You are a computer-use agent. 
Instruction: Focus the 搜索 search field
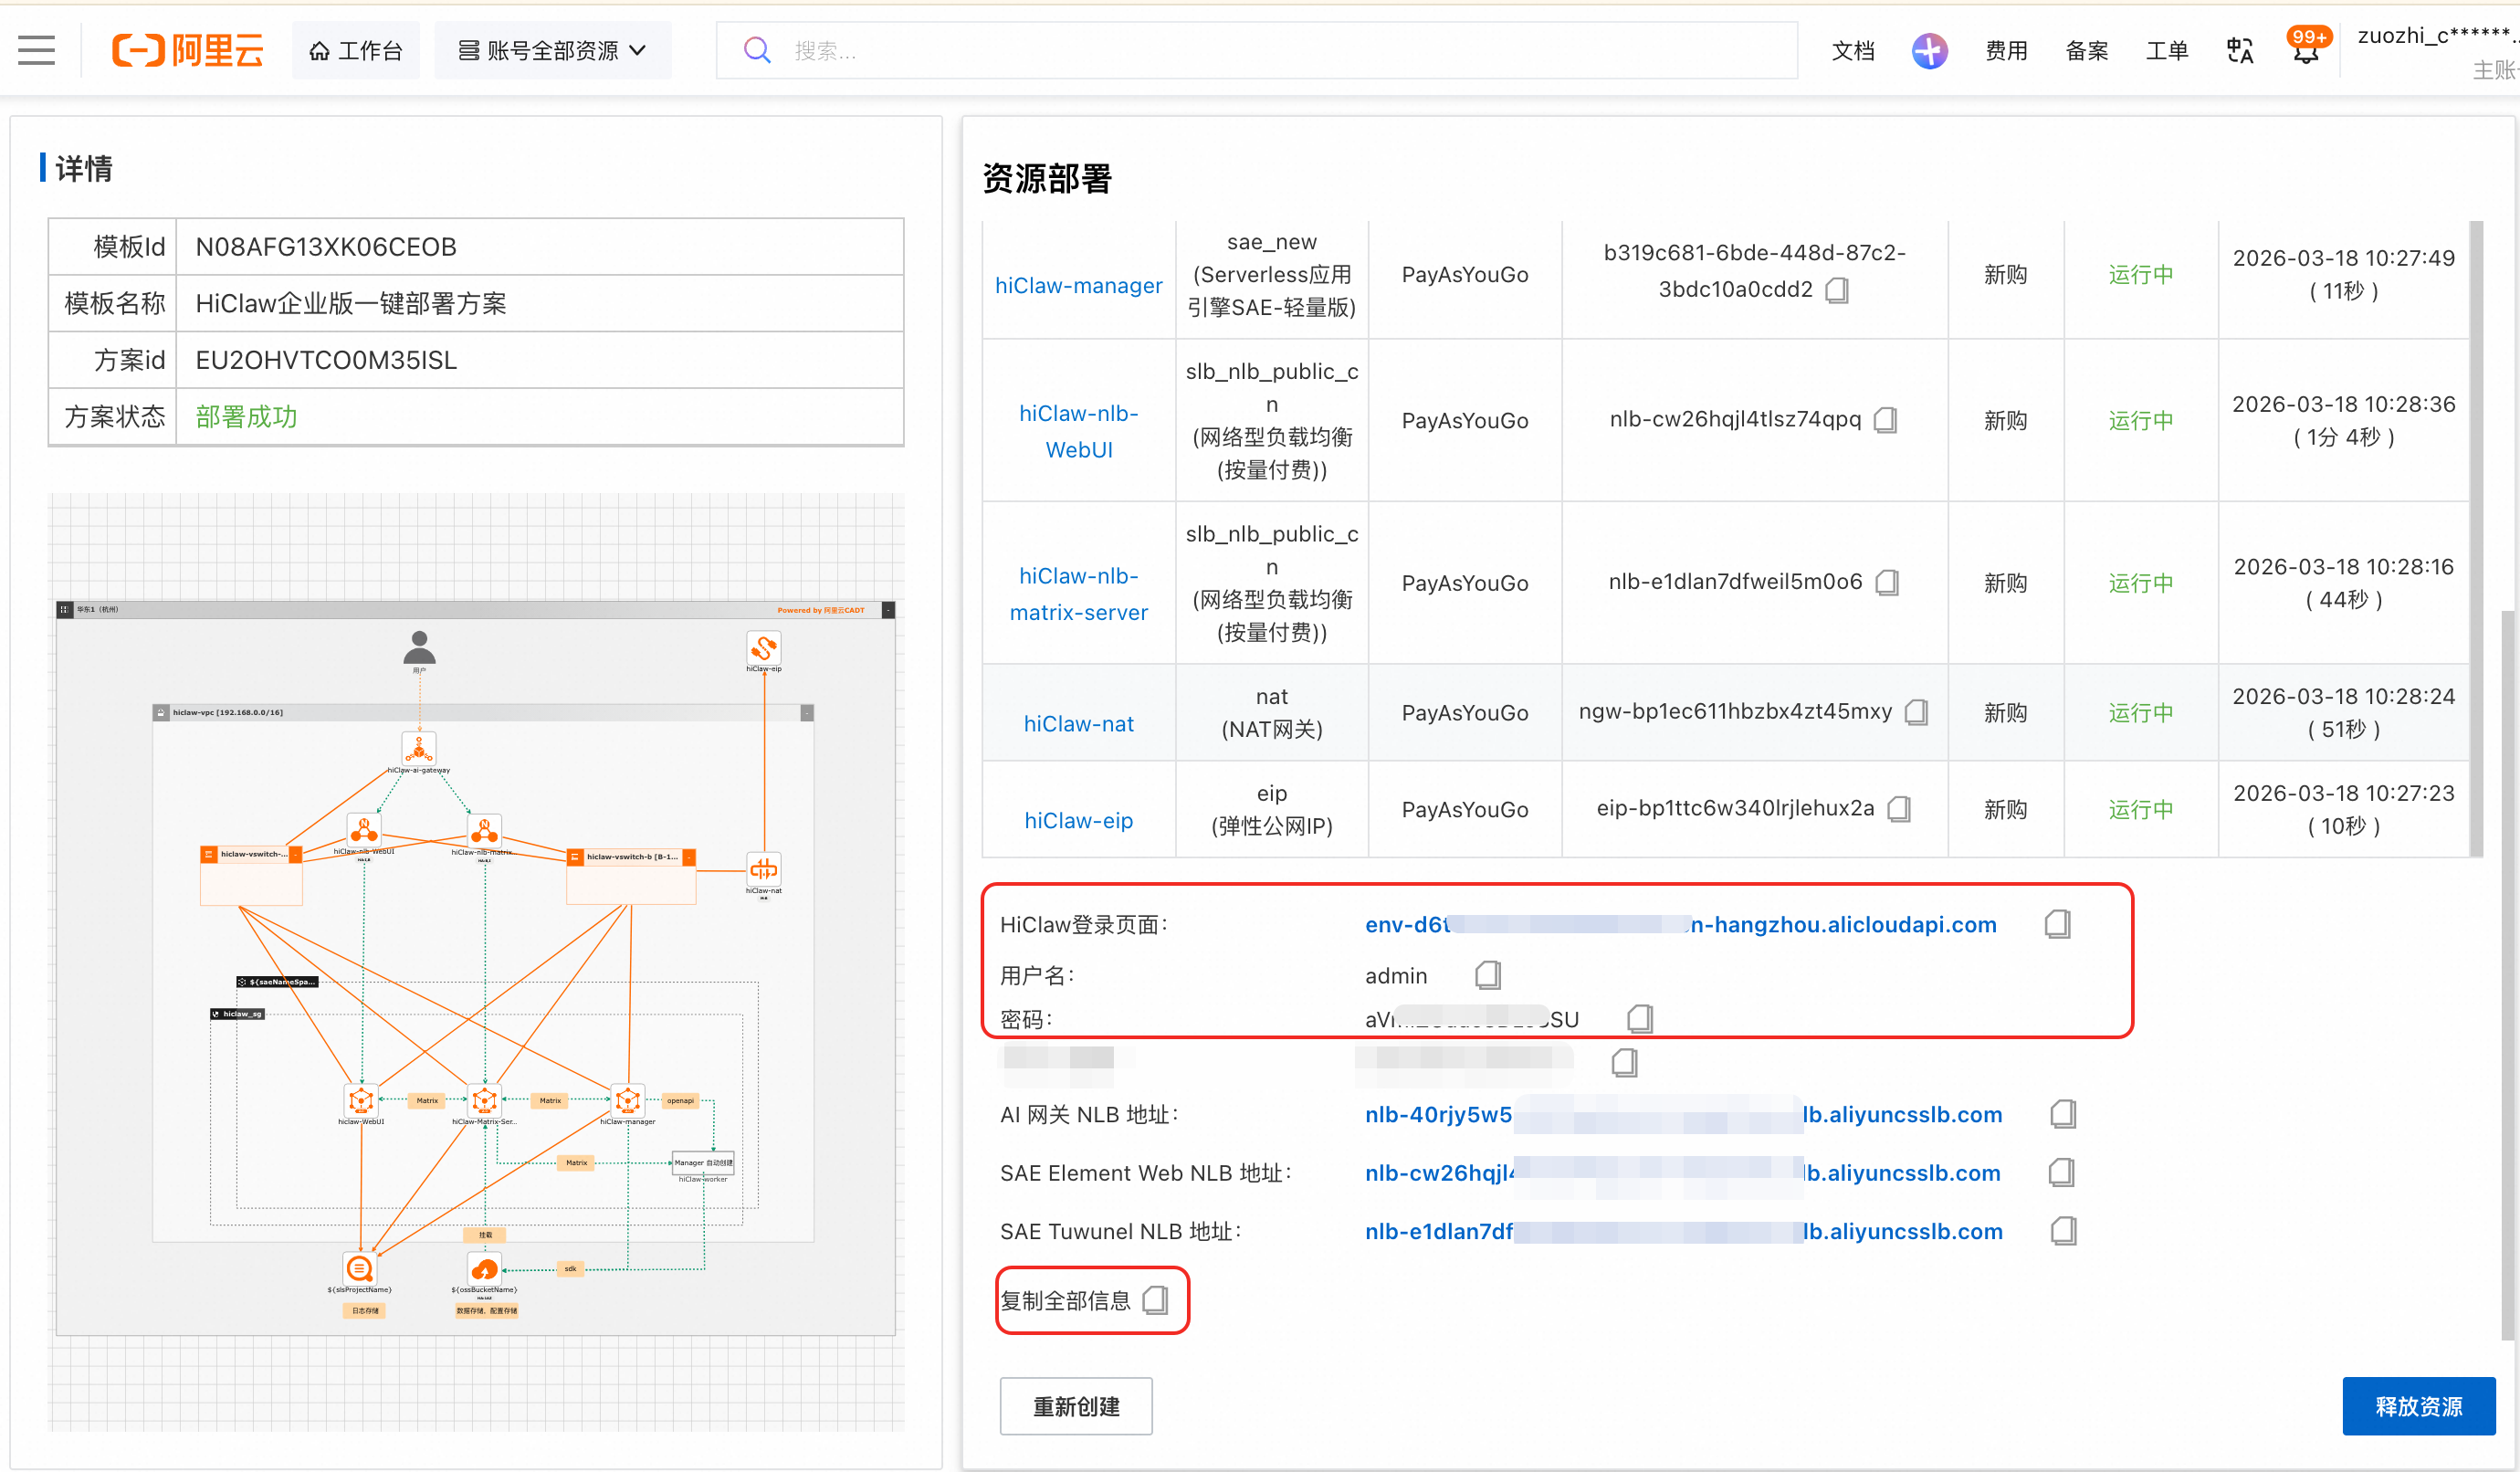click(x=1257, y=50)
